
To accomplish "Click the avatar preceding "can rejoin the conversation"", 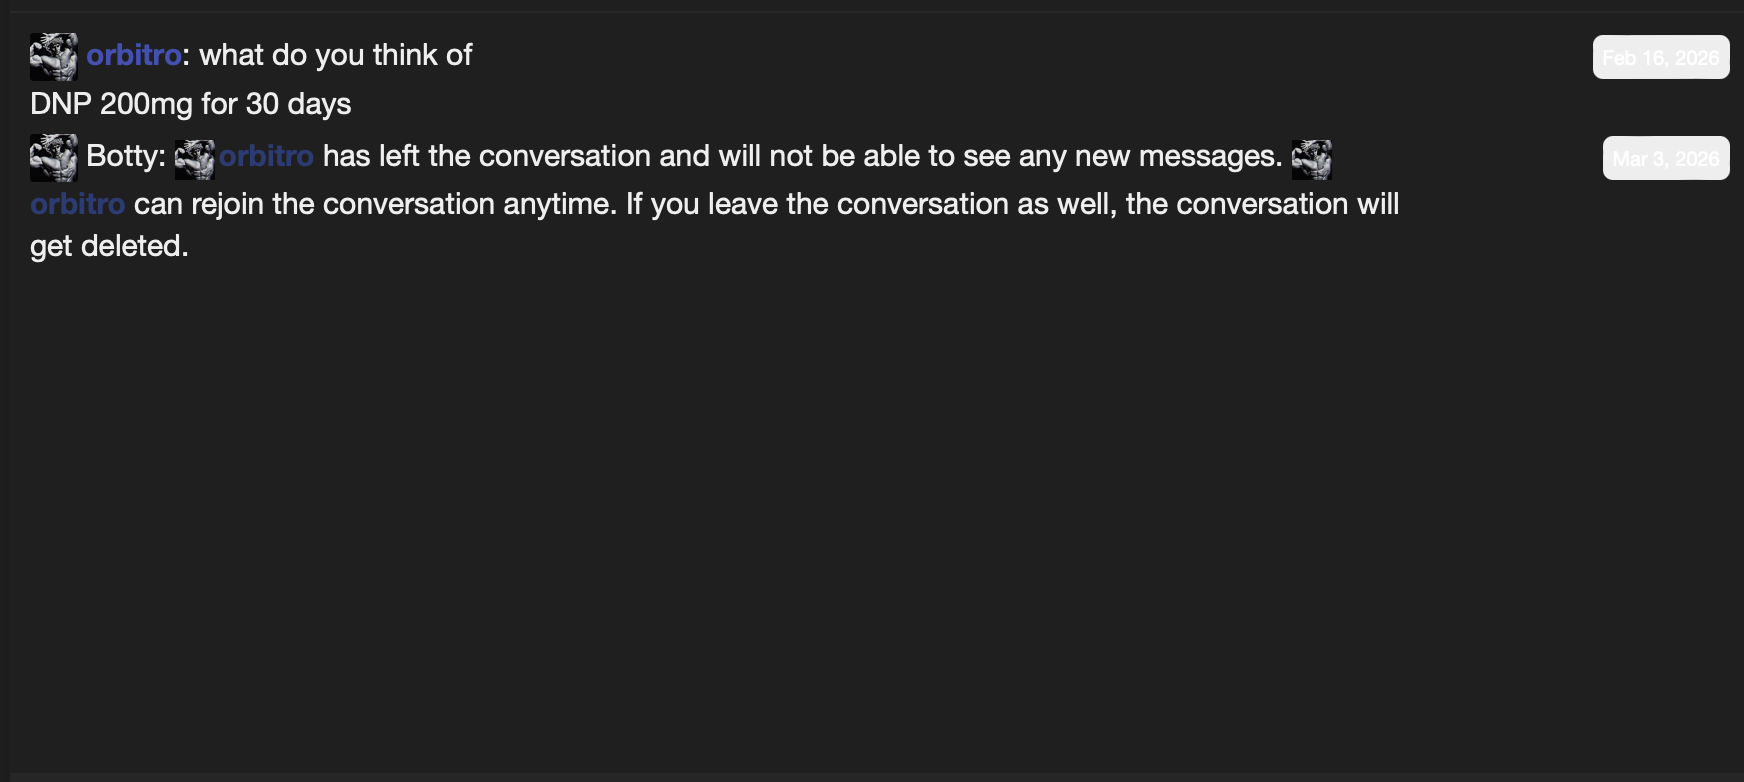I will 1313,157.
